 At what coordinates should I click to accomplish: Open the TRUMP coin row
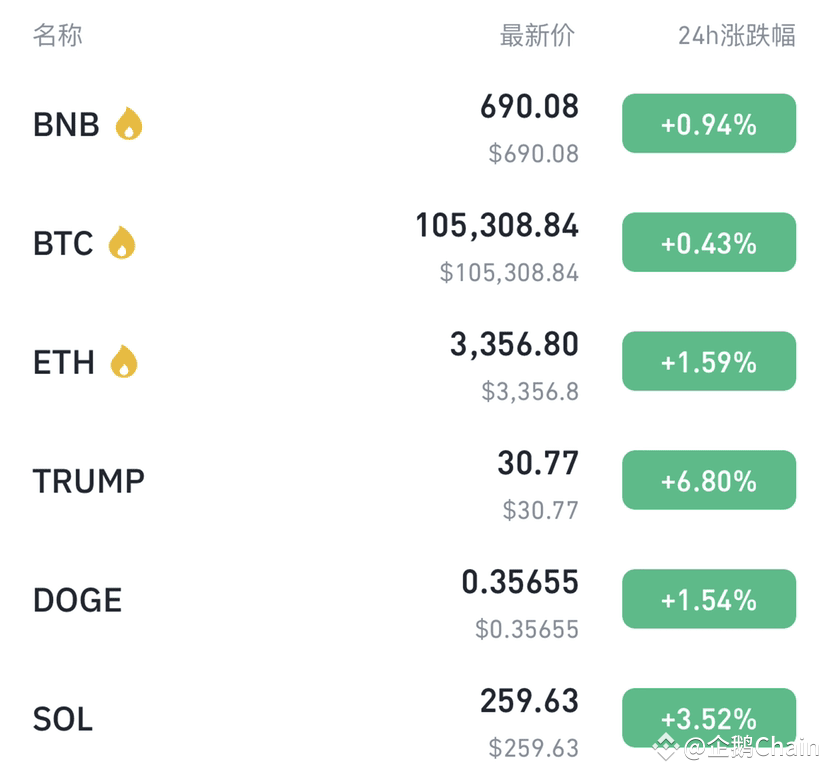(414, 480)
